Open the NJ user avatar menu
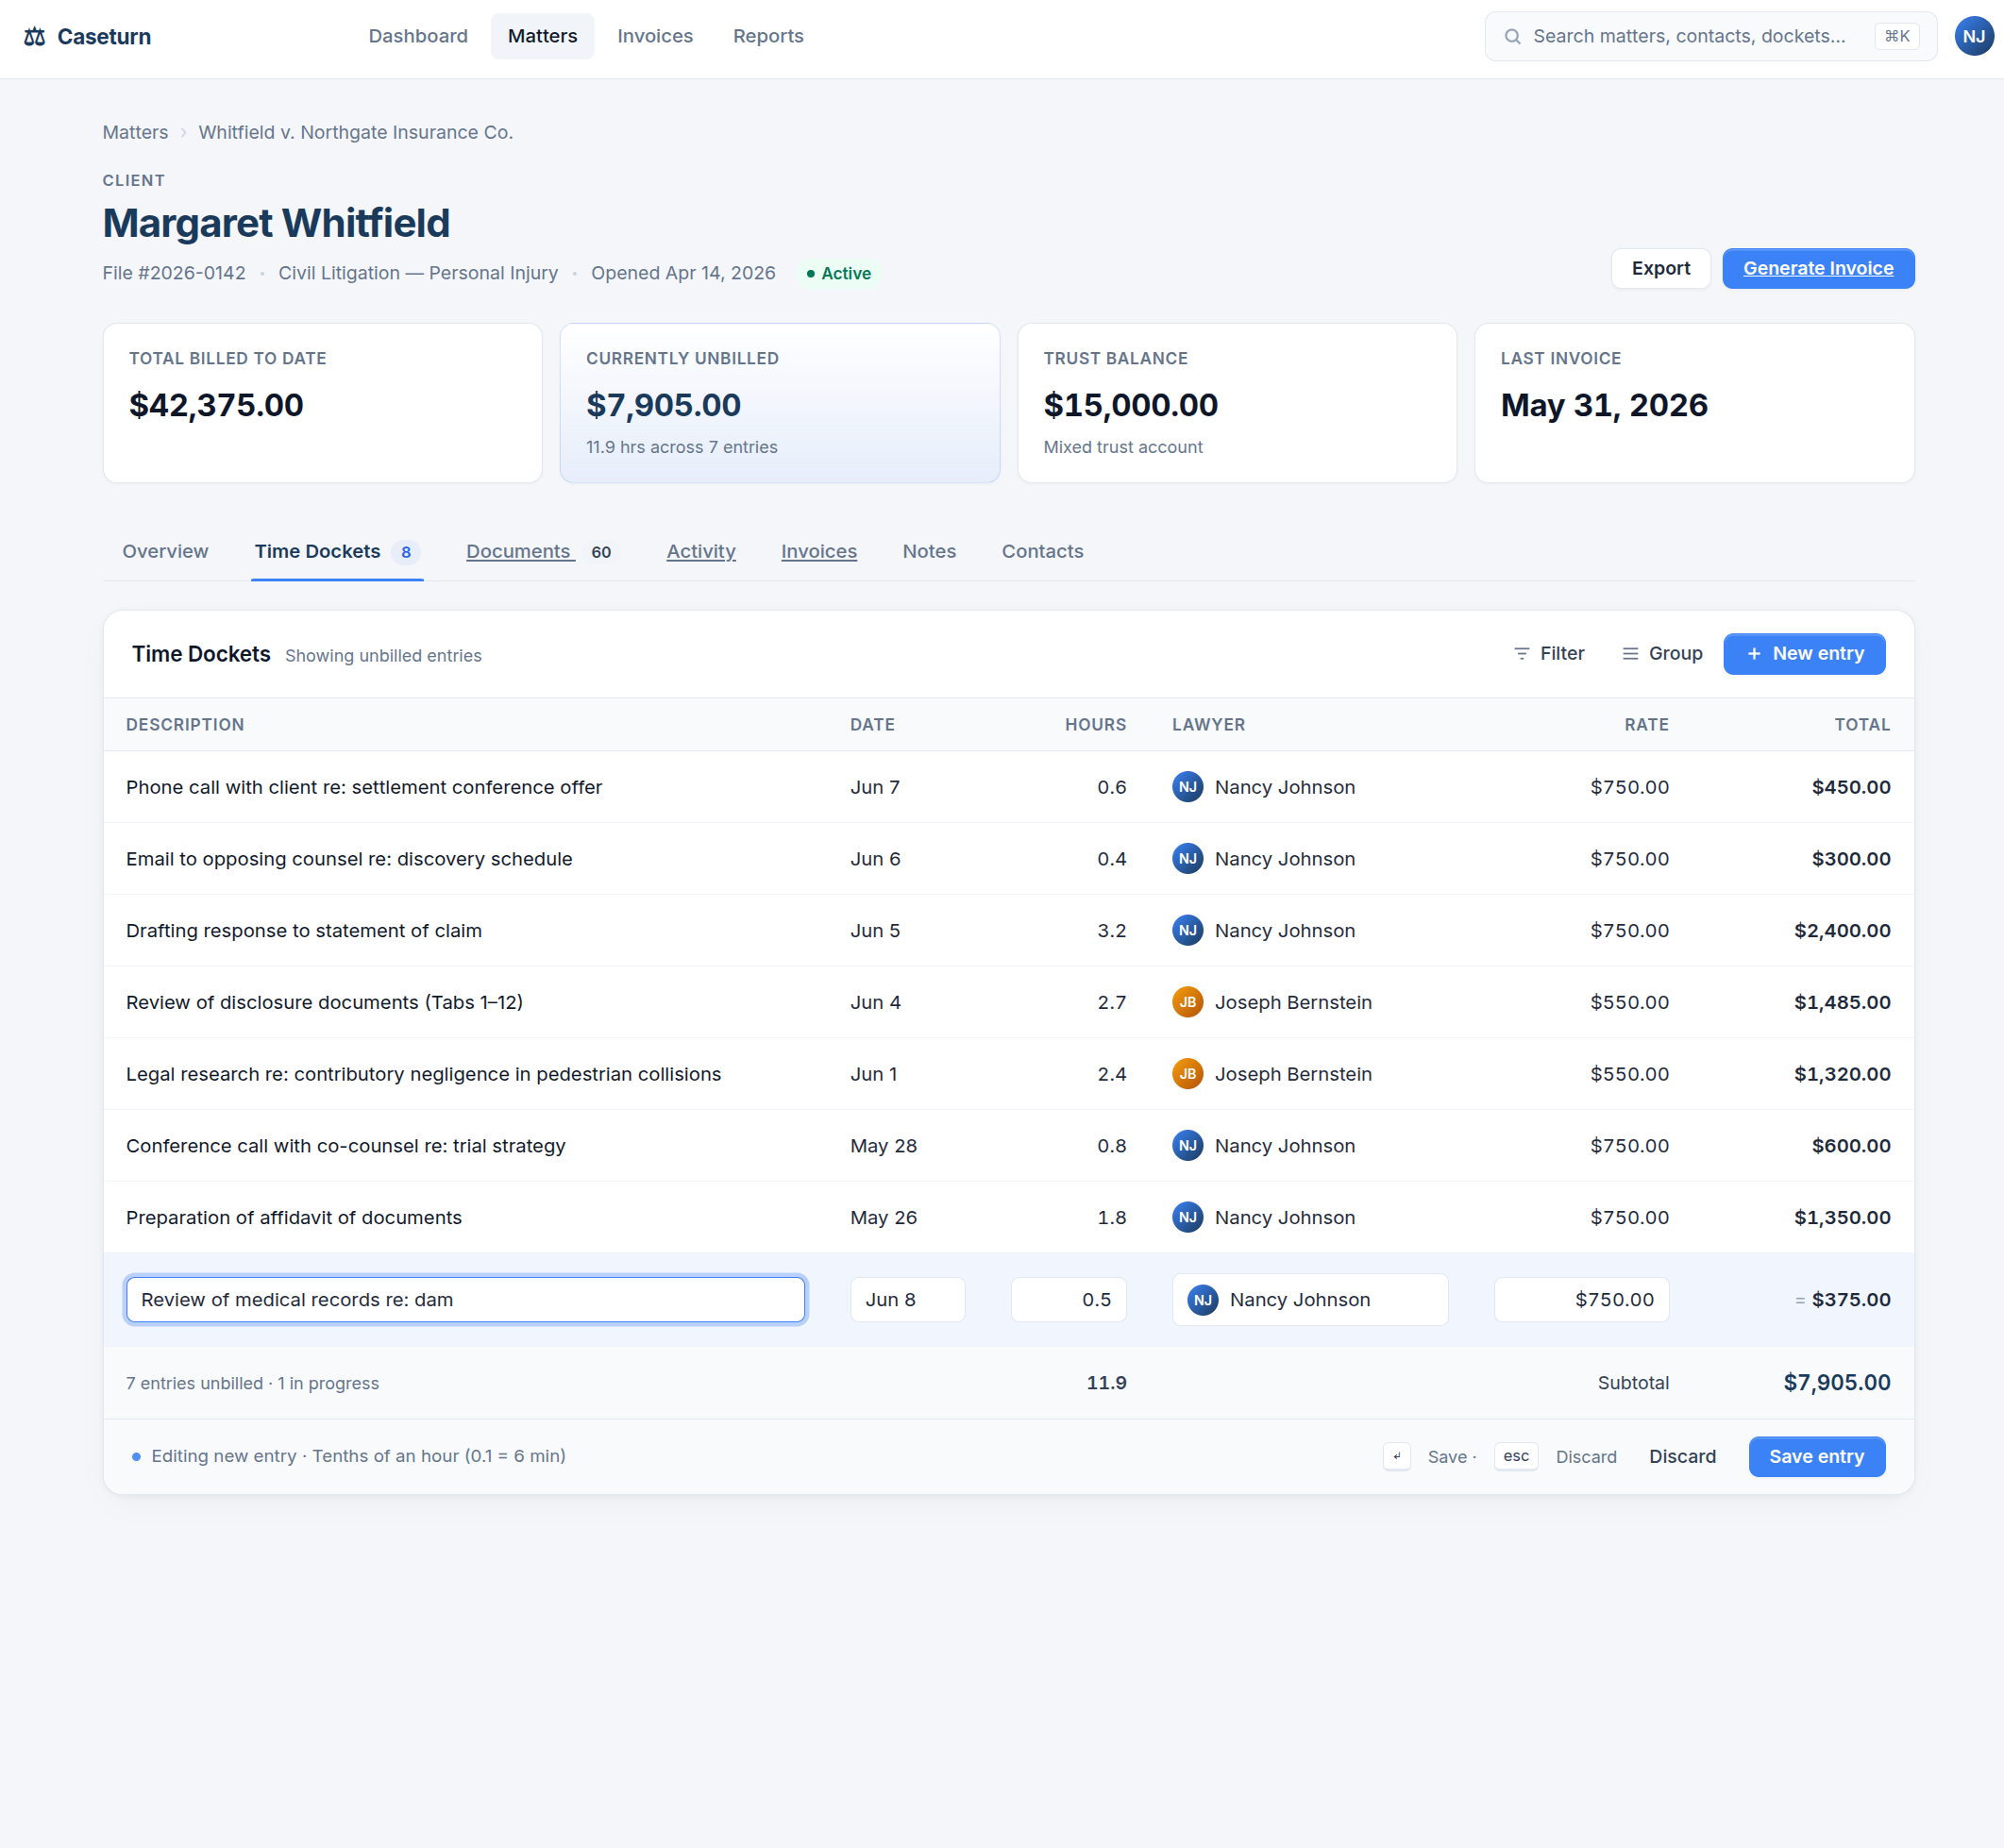Image resolution: width=2004 pixels, height=1848 pixels. point(1973,37)
